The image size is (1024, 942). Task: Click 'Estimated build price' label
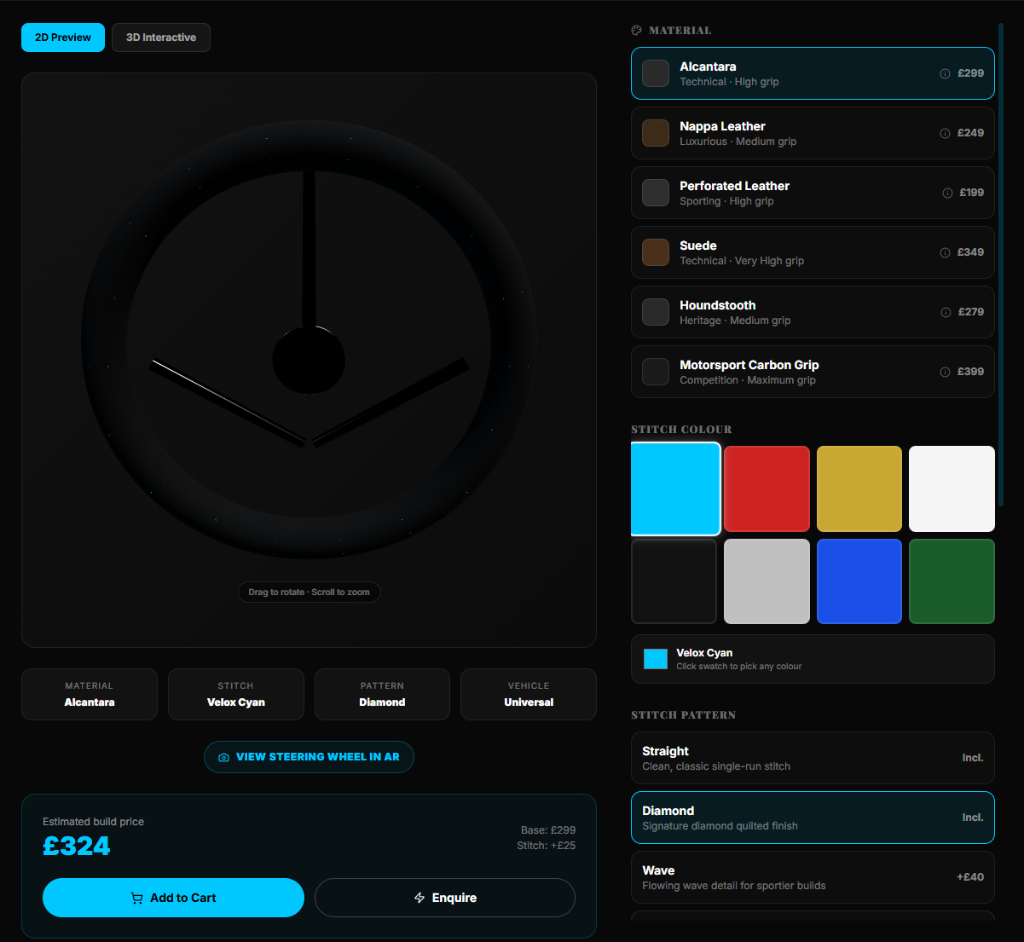[93, 822]
